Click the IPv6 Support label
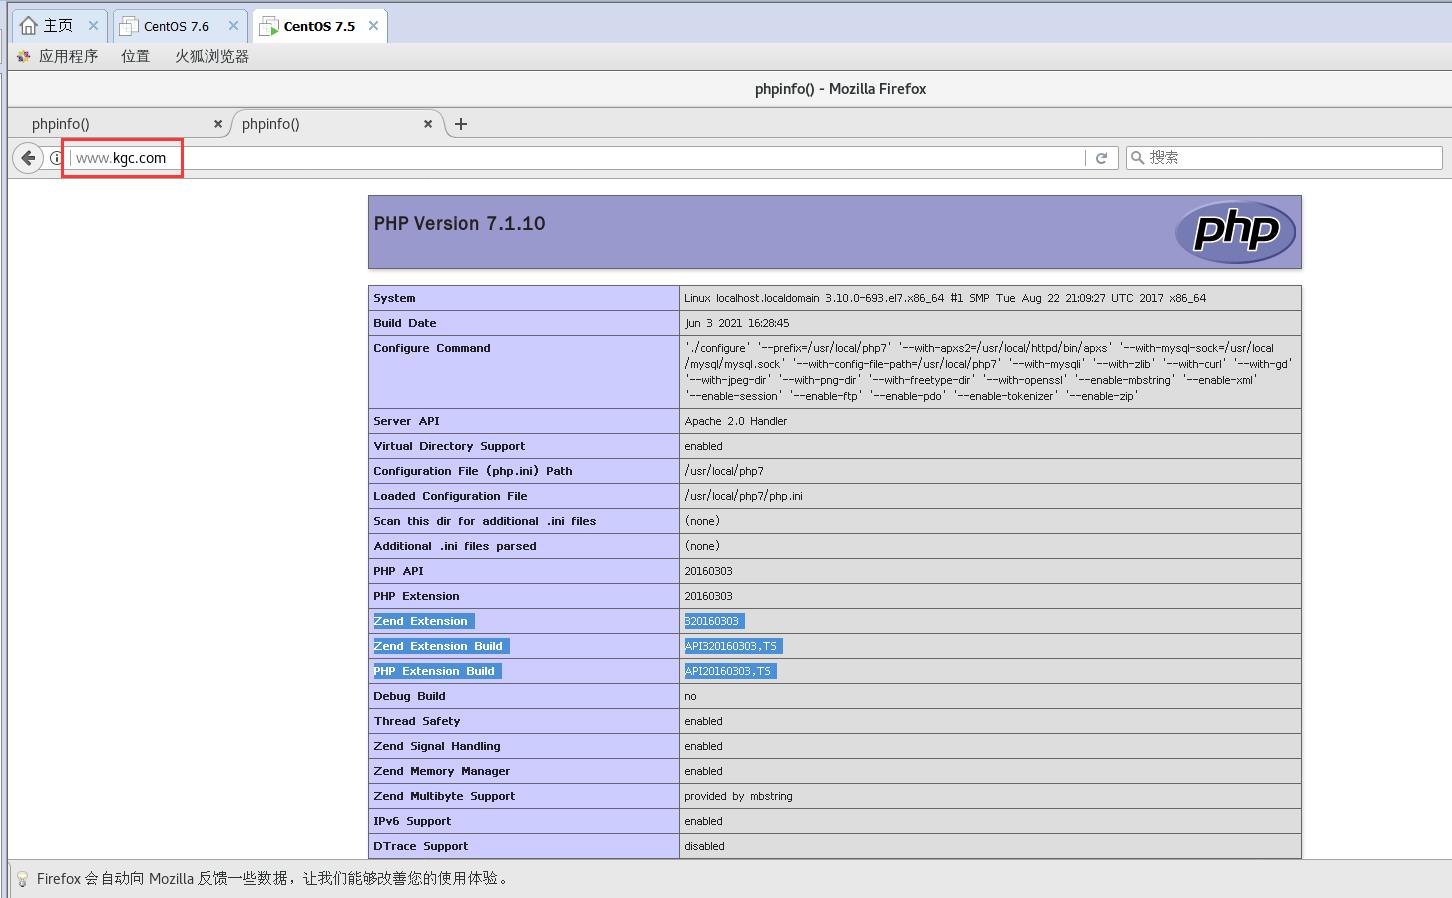 click(x=412, y=821)
